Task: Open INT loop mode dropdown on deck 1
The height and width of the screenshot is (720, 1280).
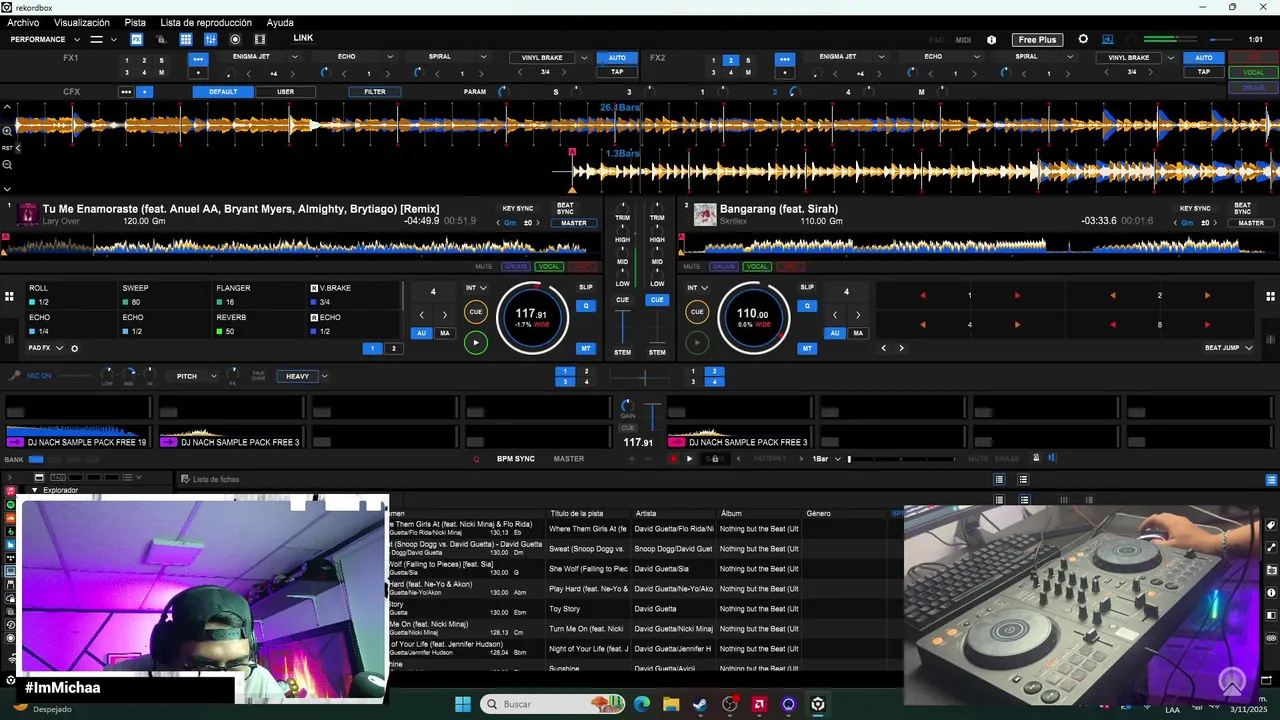Action: tap(476, 288)
